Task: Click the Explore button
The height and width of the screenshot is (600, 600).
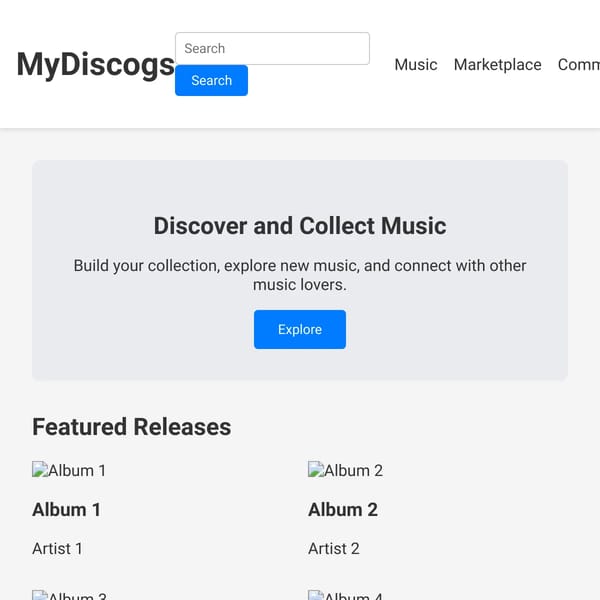Action: tap(300, 329)
